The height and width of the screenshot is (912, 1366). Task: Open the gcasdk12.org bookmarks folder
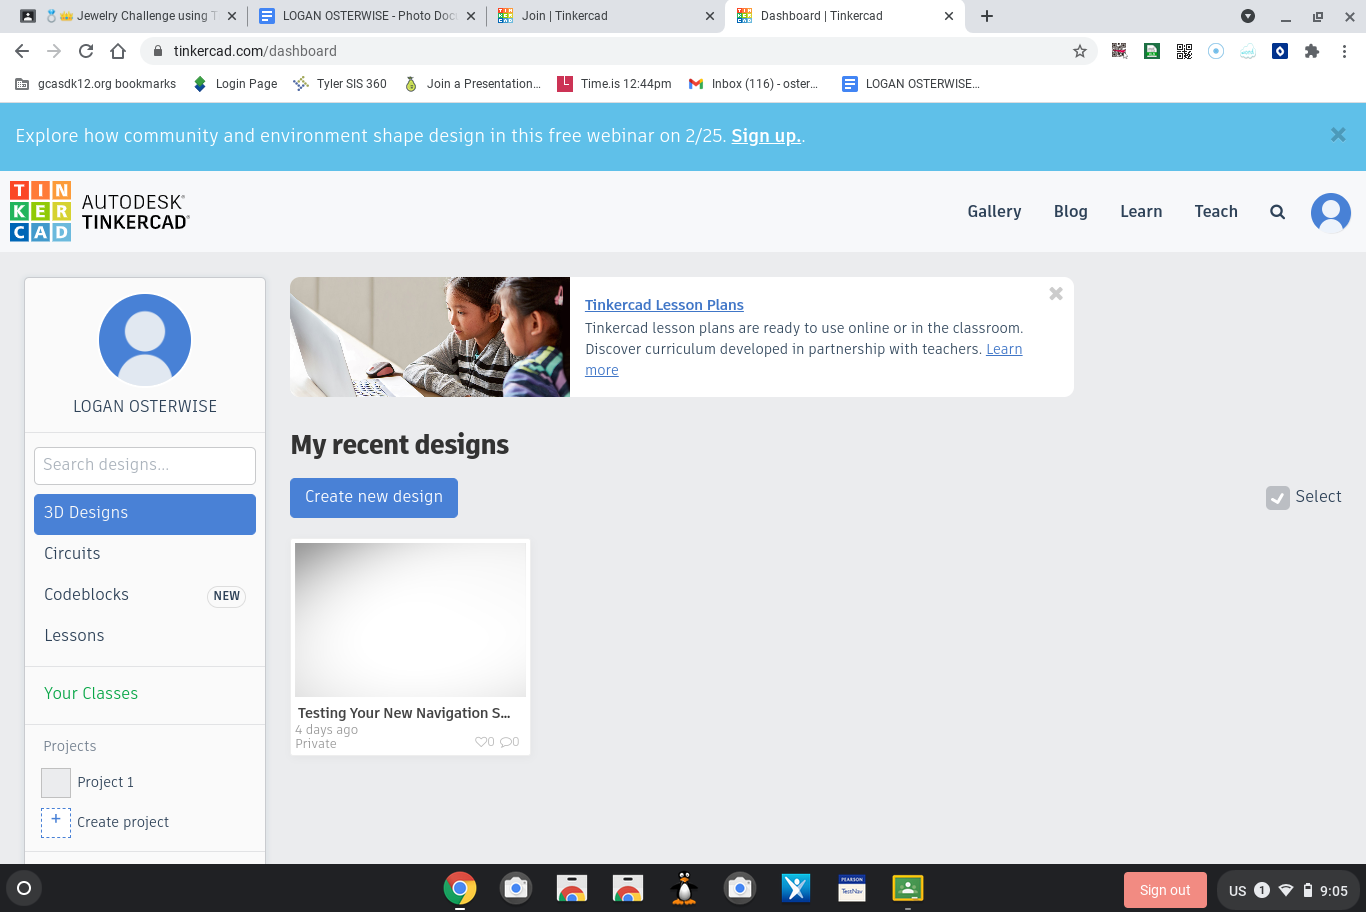tap(96, 84)
